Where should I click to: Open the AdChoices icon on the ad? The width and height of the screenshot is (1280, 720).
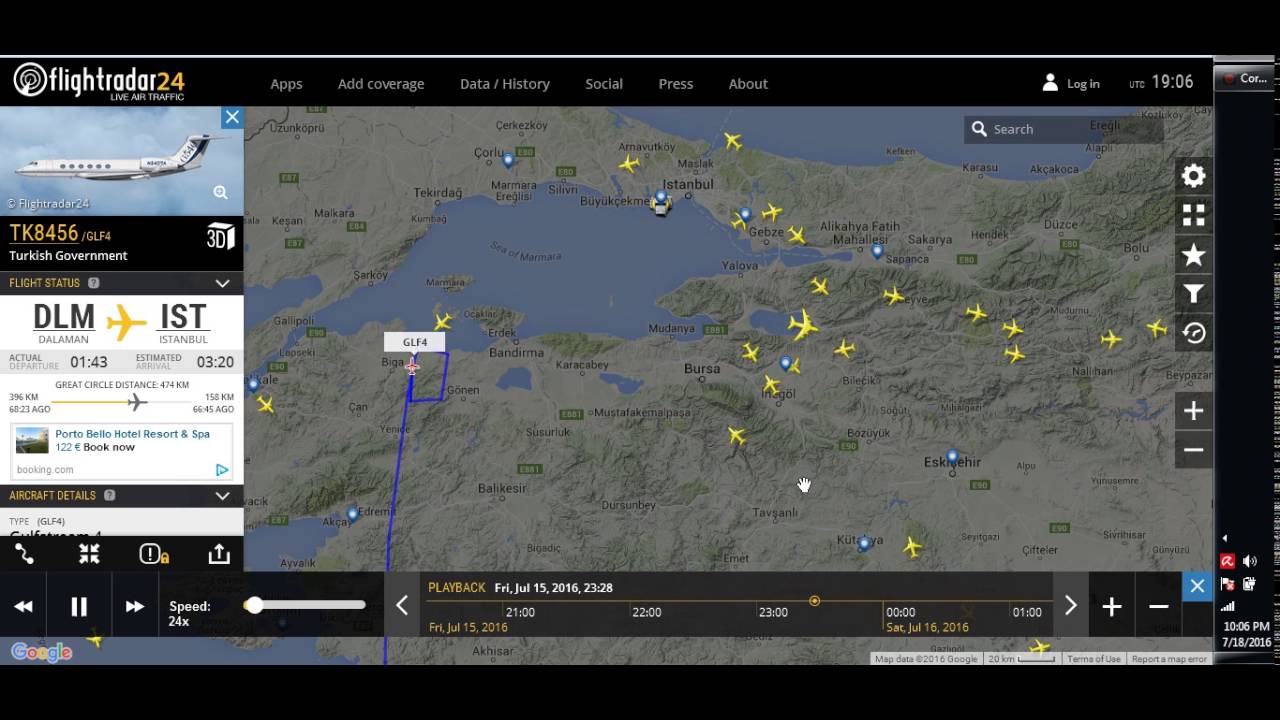click(222, 470)
